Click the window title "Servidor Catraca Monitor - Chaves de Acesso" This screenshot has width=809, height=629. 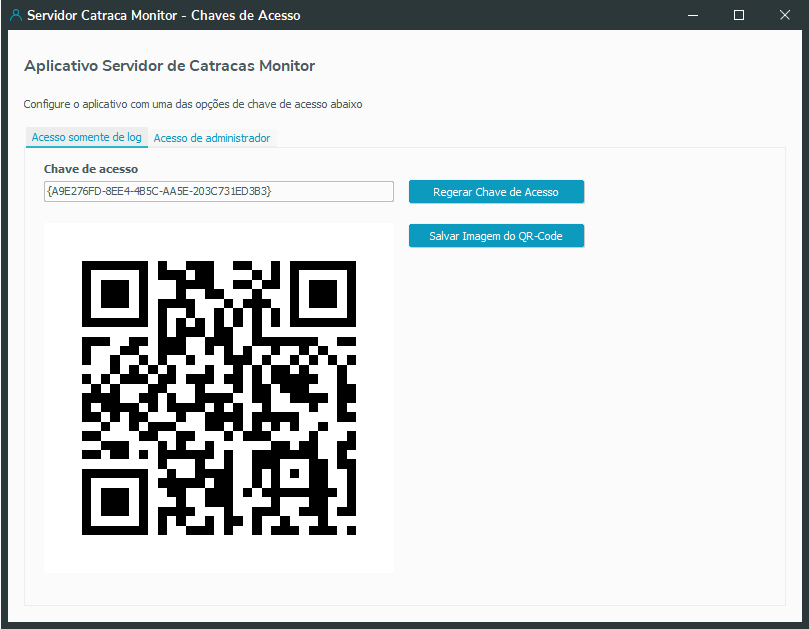164,15
